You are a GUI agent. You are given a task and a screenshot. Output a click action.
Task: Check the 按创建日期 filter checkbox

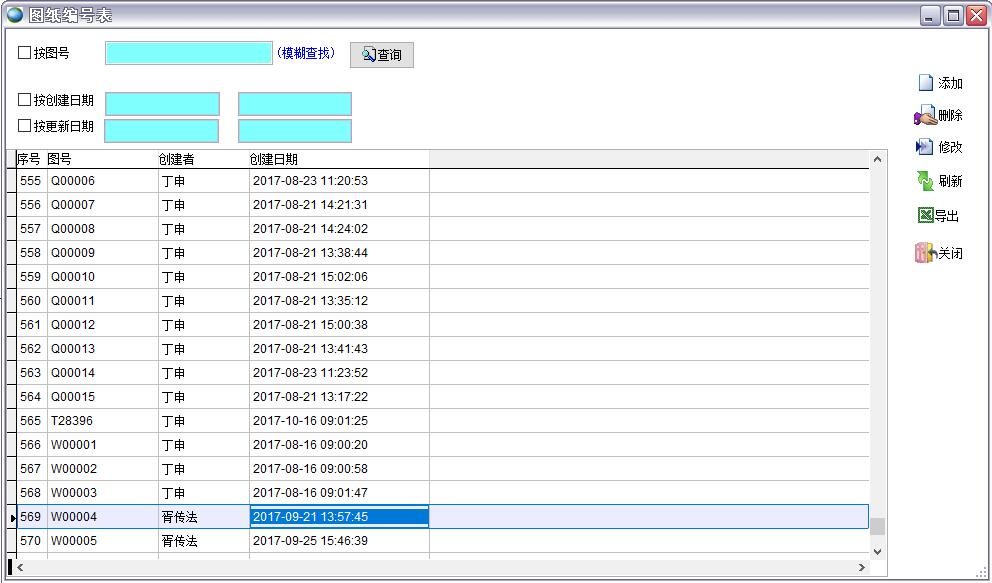point(25,100)
